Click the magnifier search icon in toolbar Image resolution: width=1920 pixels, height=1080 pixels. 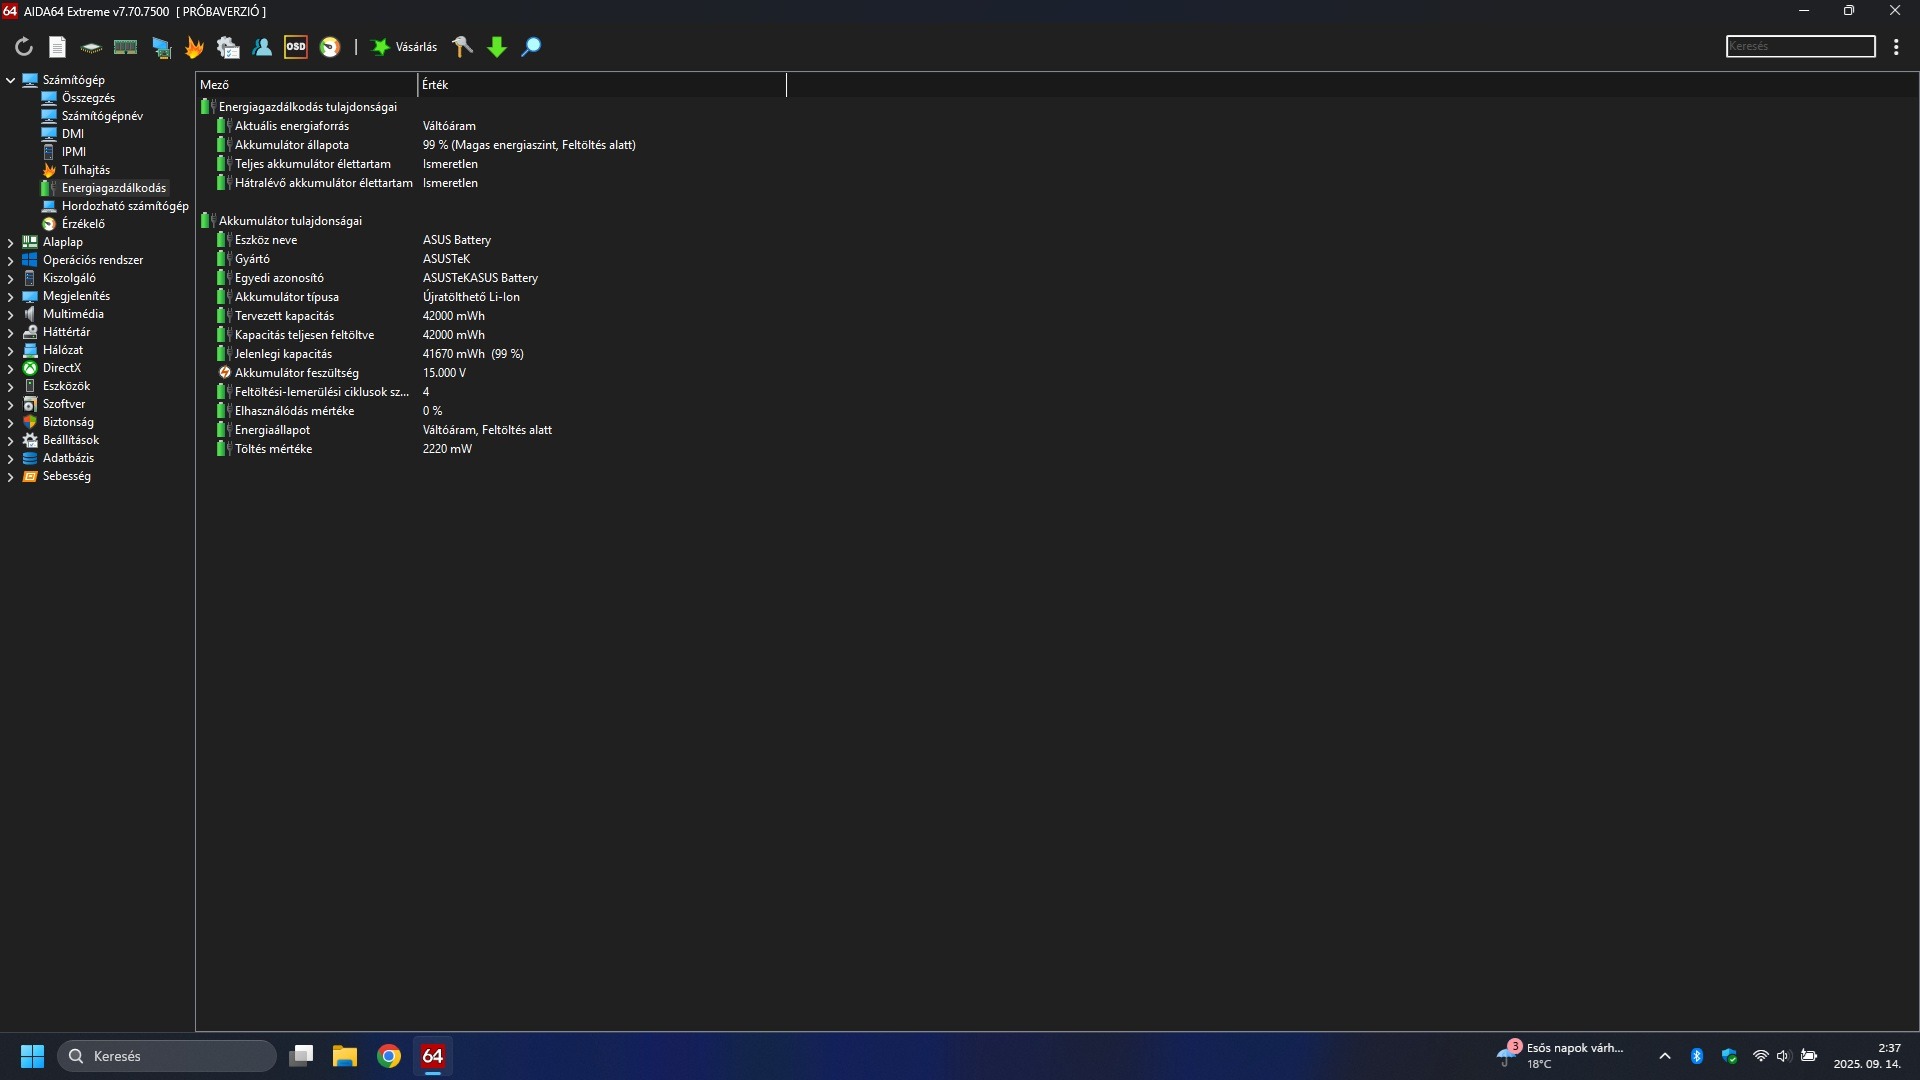(x=532, y=47)
